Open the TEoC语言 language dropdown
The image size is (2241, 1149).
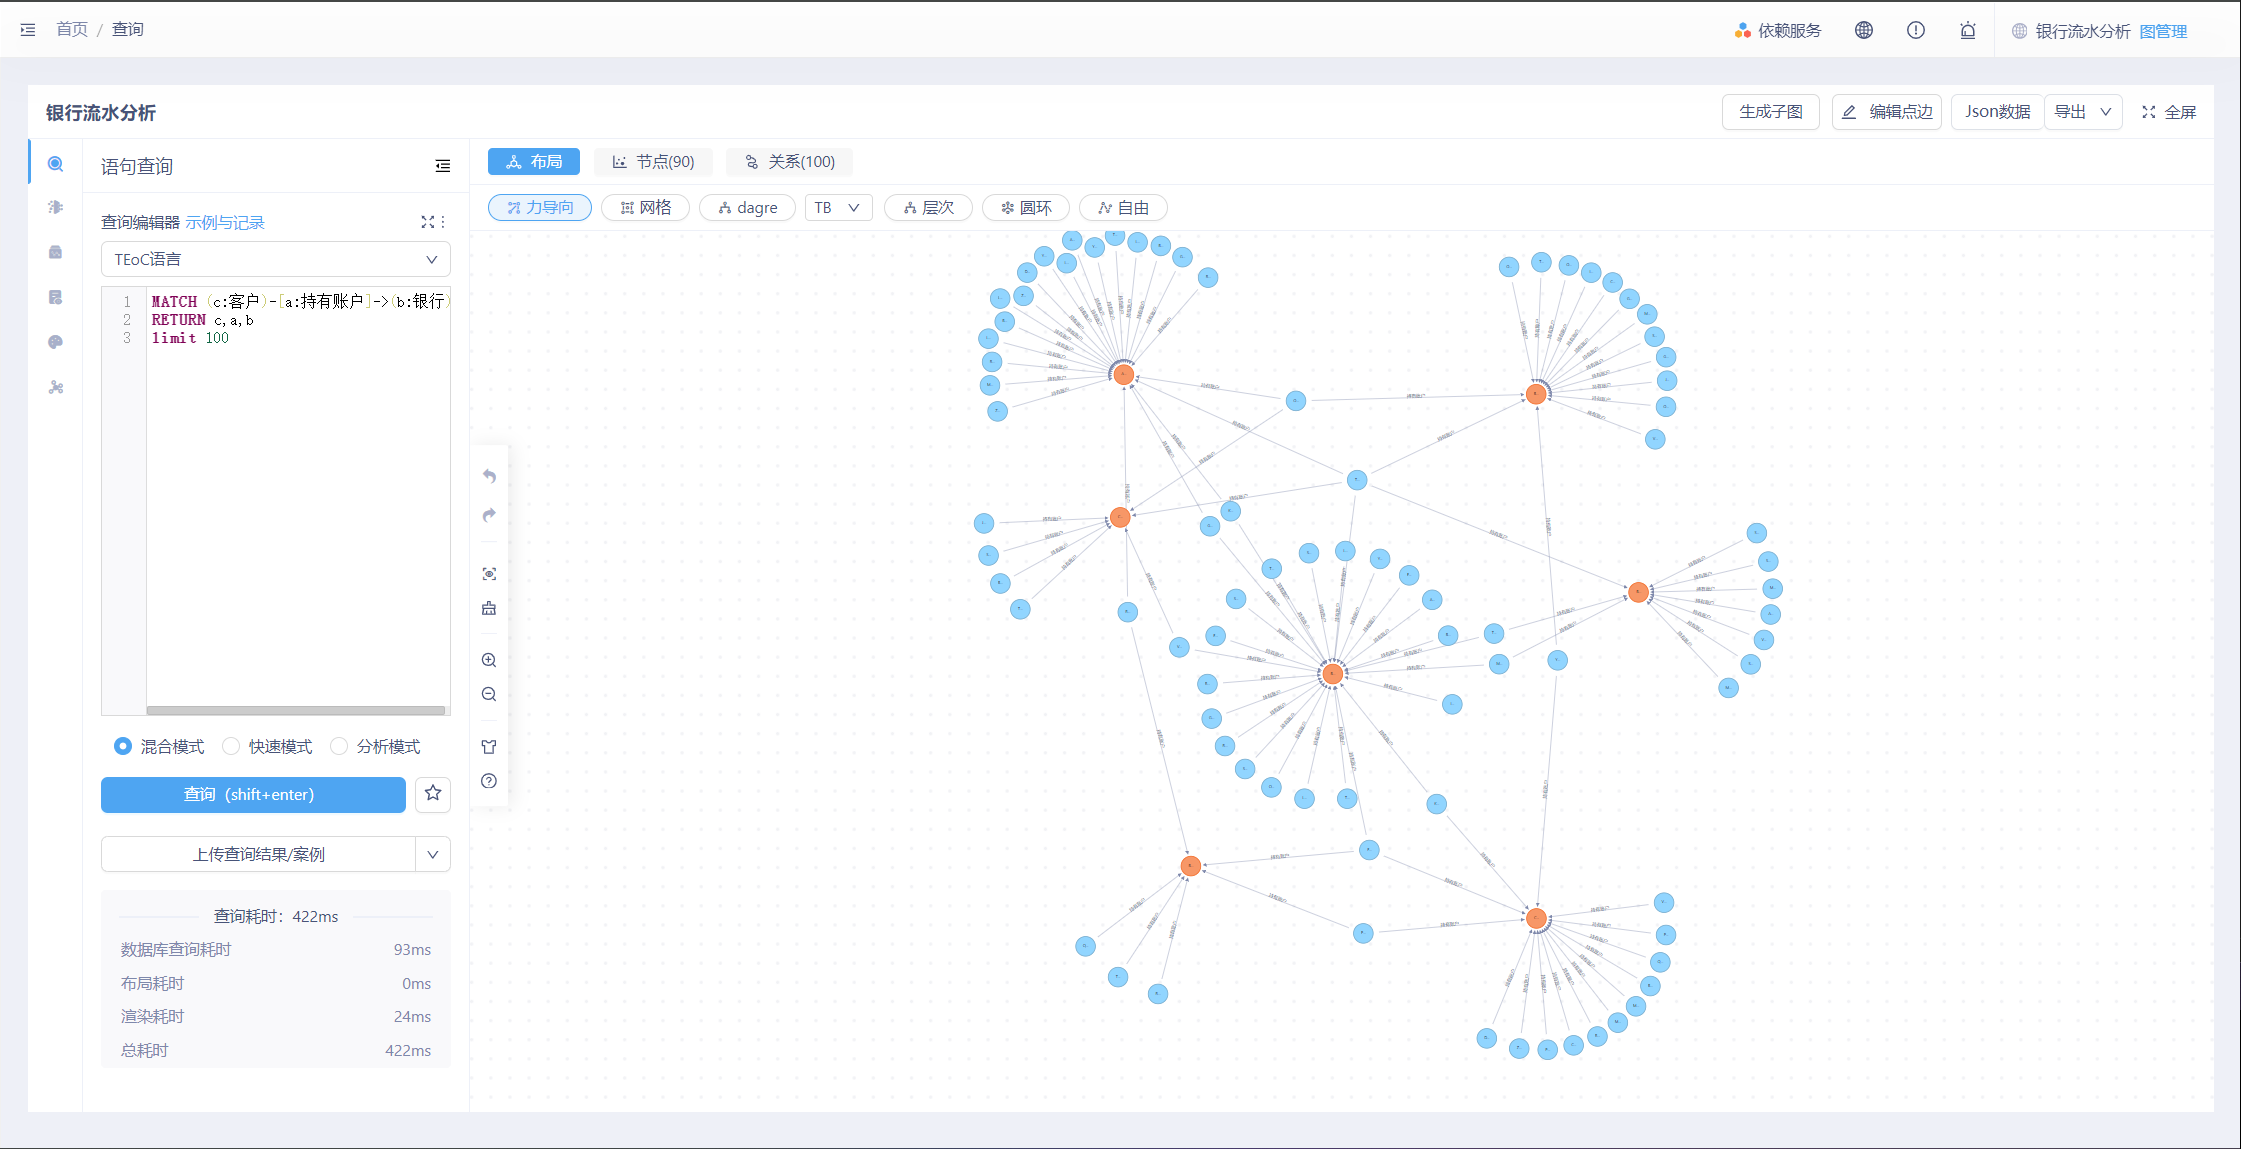tap(275, 259)
